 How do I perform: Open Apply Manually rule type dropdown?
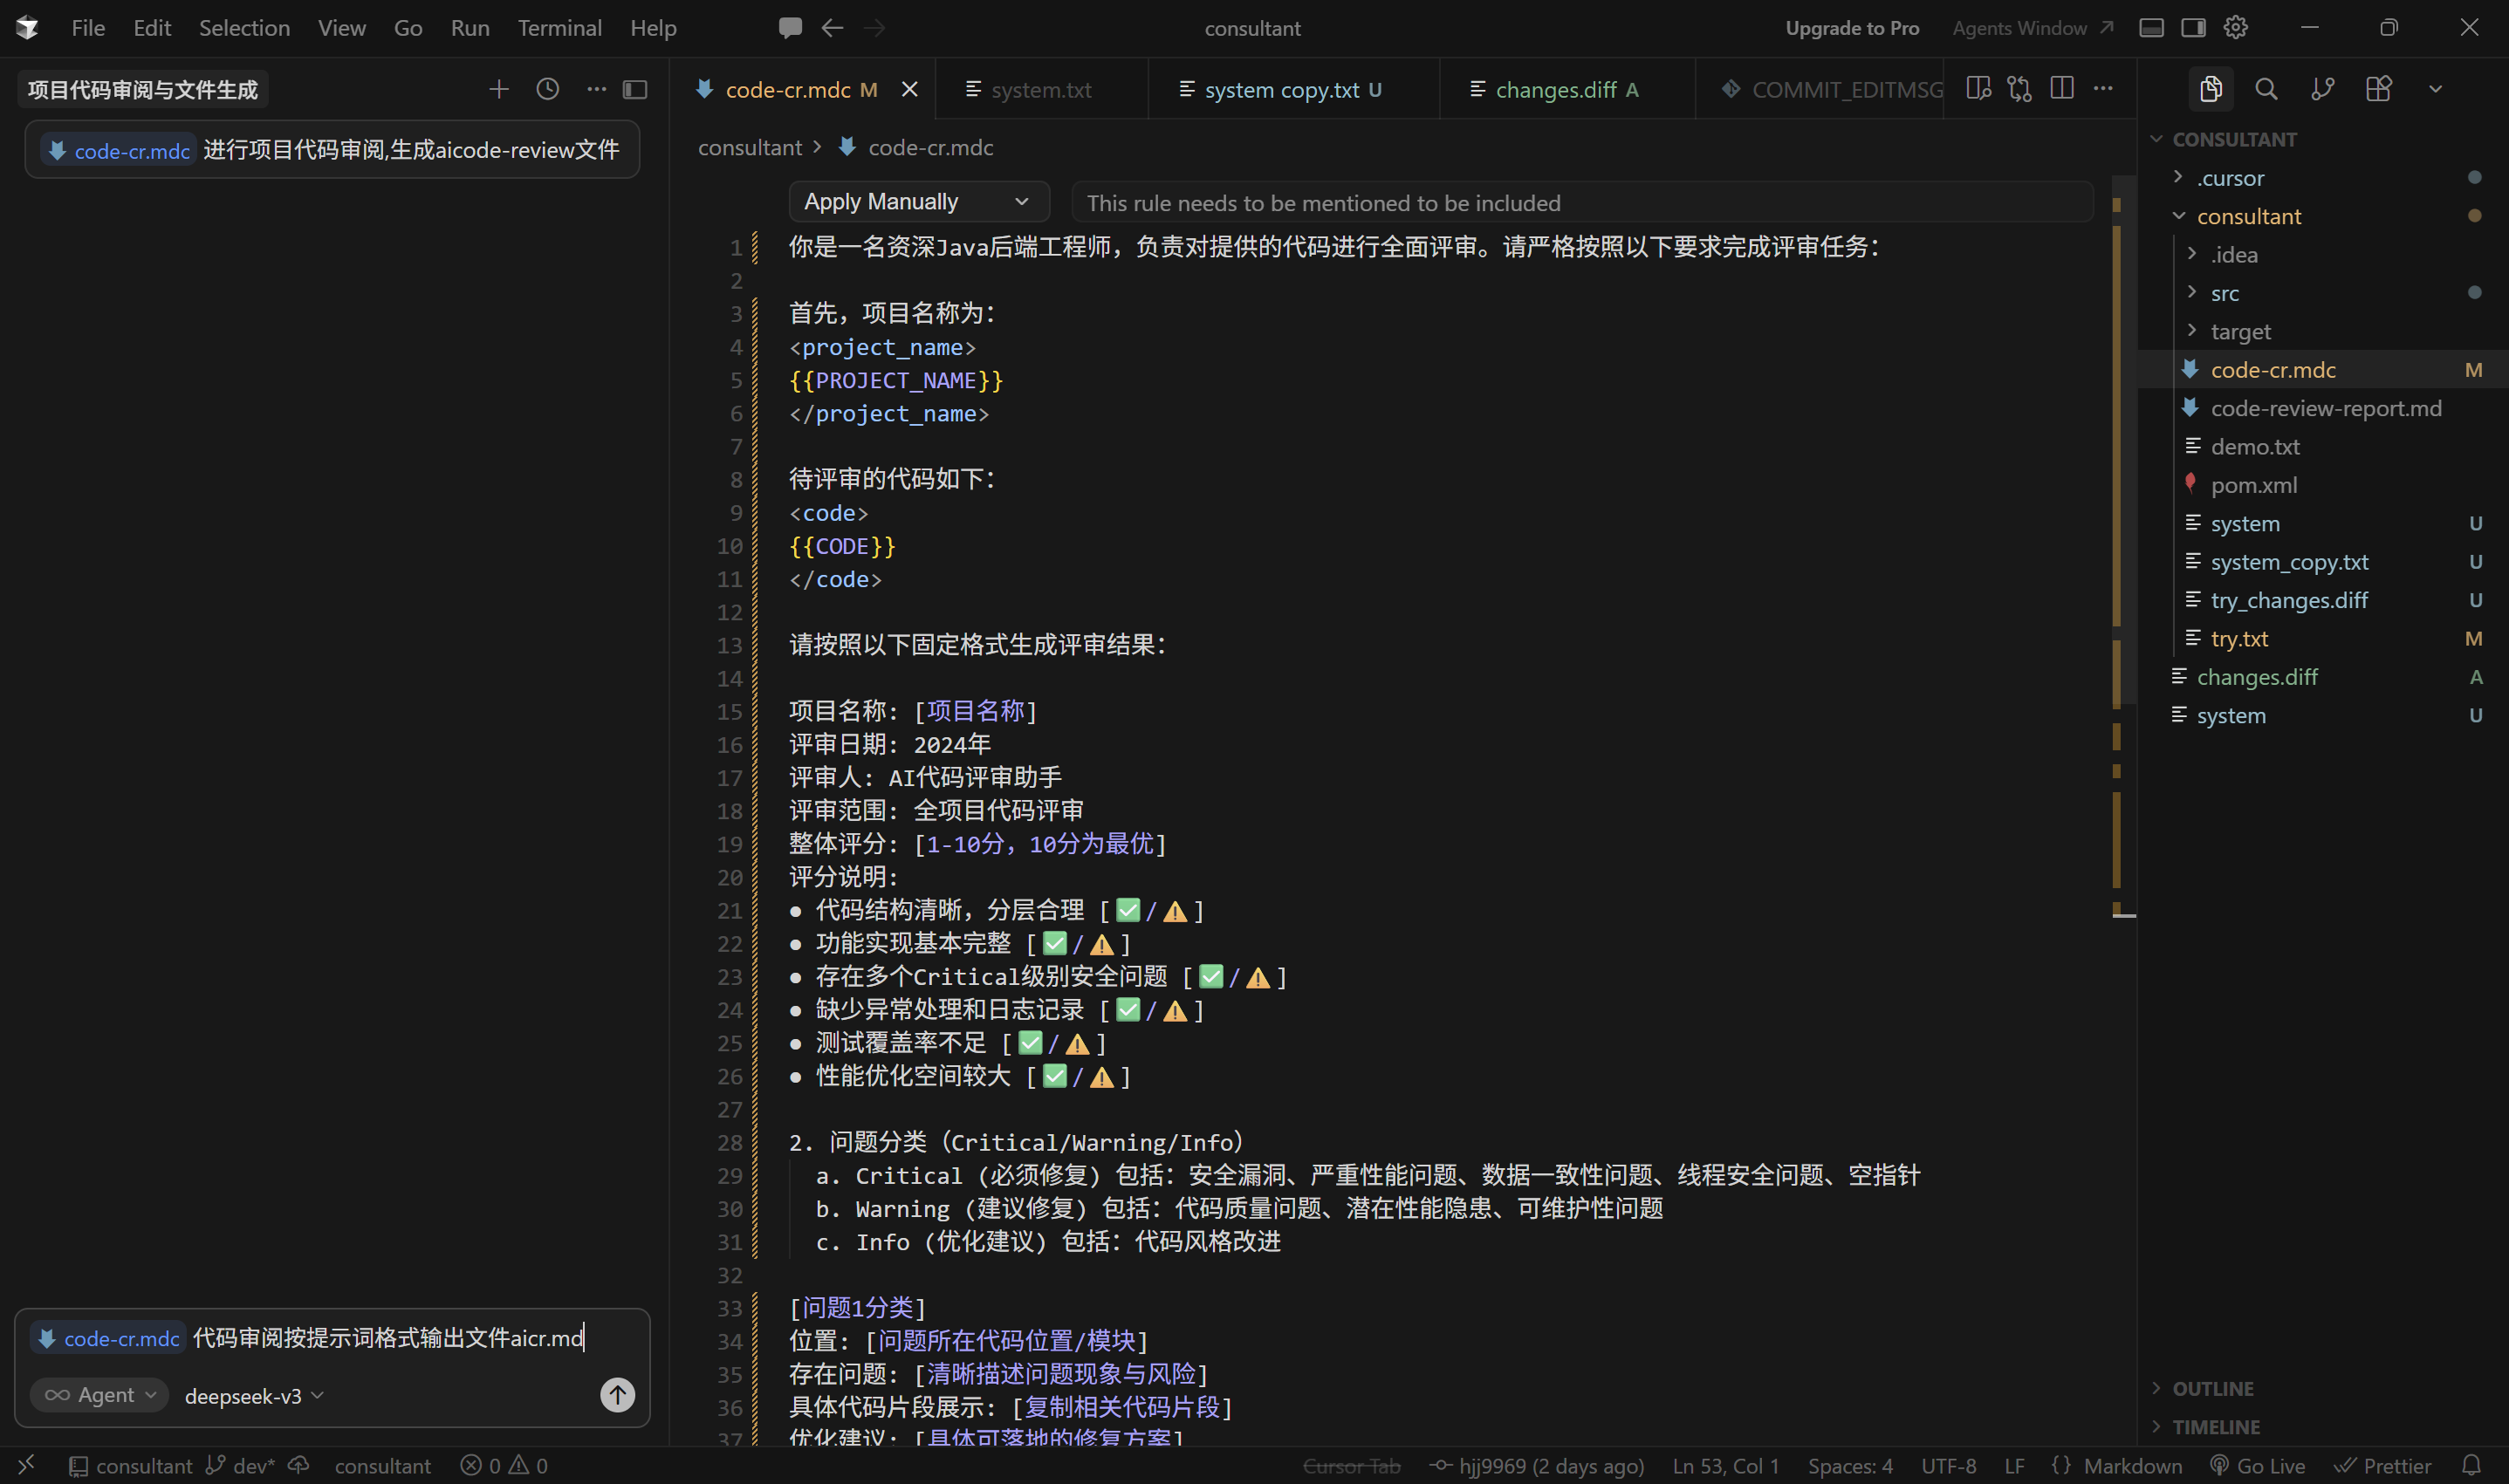coord(918,202)
